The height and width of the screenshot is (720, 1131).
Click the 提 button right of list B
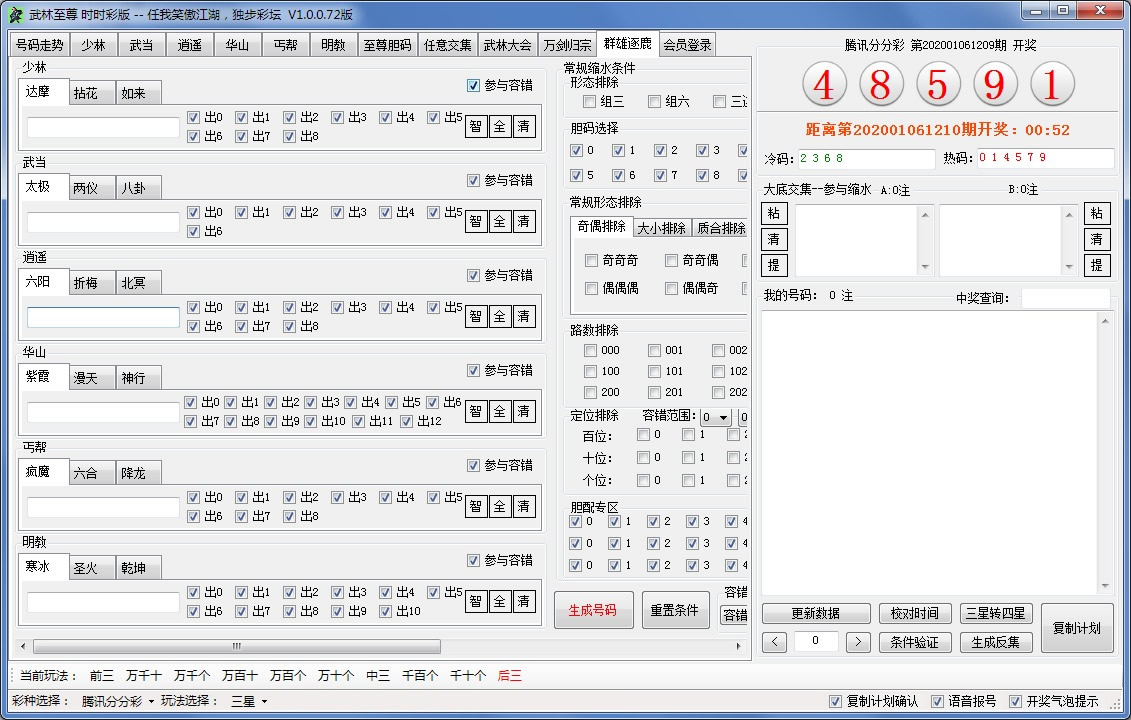pos(1097,266)
